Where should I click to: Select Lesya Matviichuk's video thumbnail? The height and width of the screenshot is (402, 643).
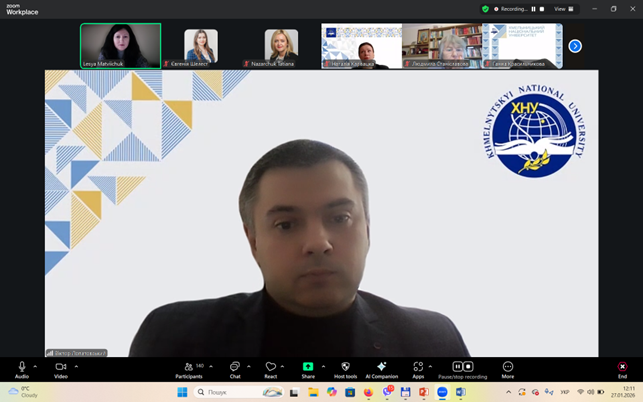coord(120,45)
